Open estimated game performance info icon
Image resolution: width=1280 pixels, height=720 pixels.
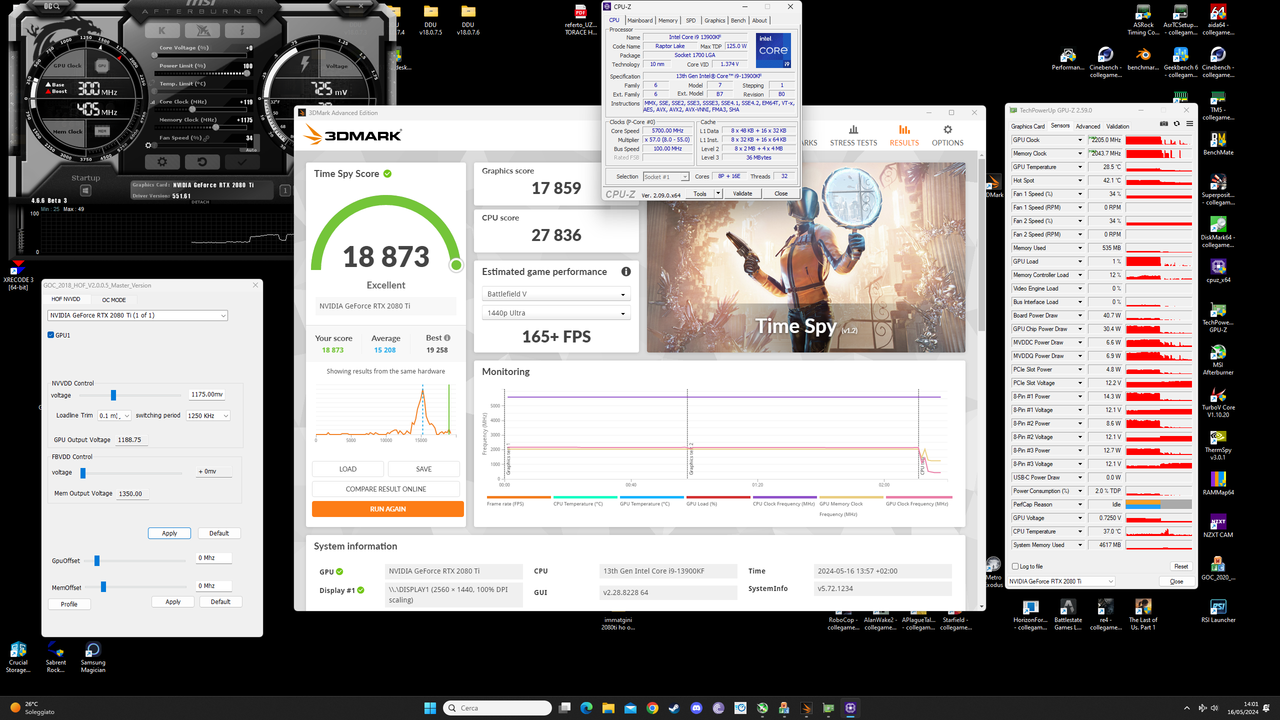(626, 271)
